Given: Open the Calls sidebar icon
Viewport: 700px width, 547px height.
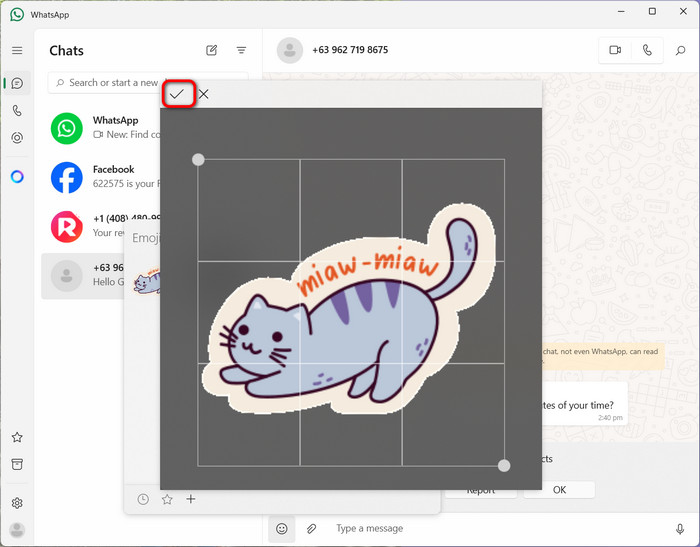Looking at the screenshot, I should pyautogui.click(x=17, y=110).
